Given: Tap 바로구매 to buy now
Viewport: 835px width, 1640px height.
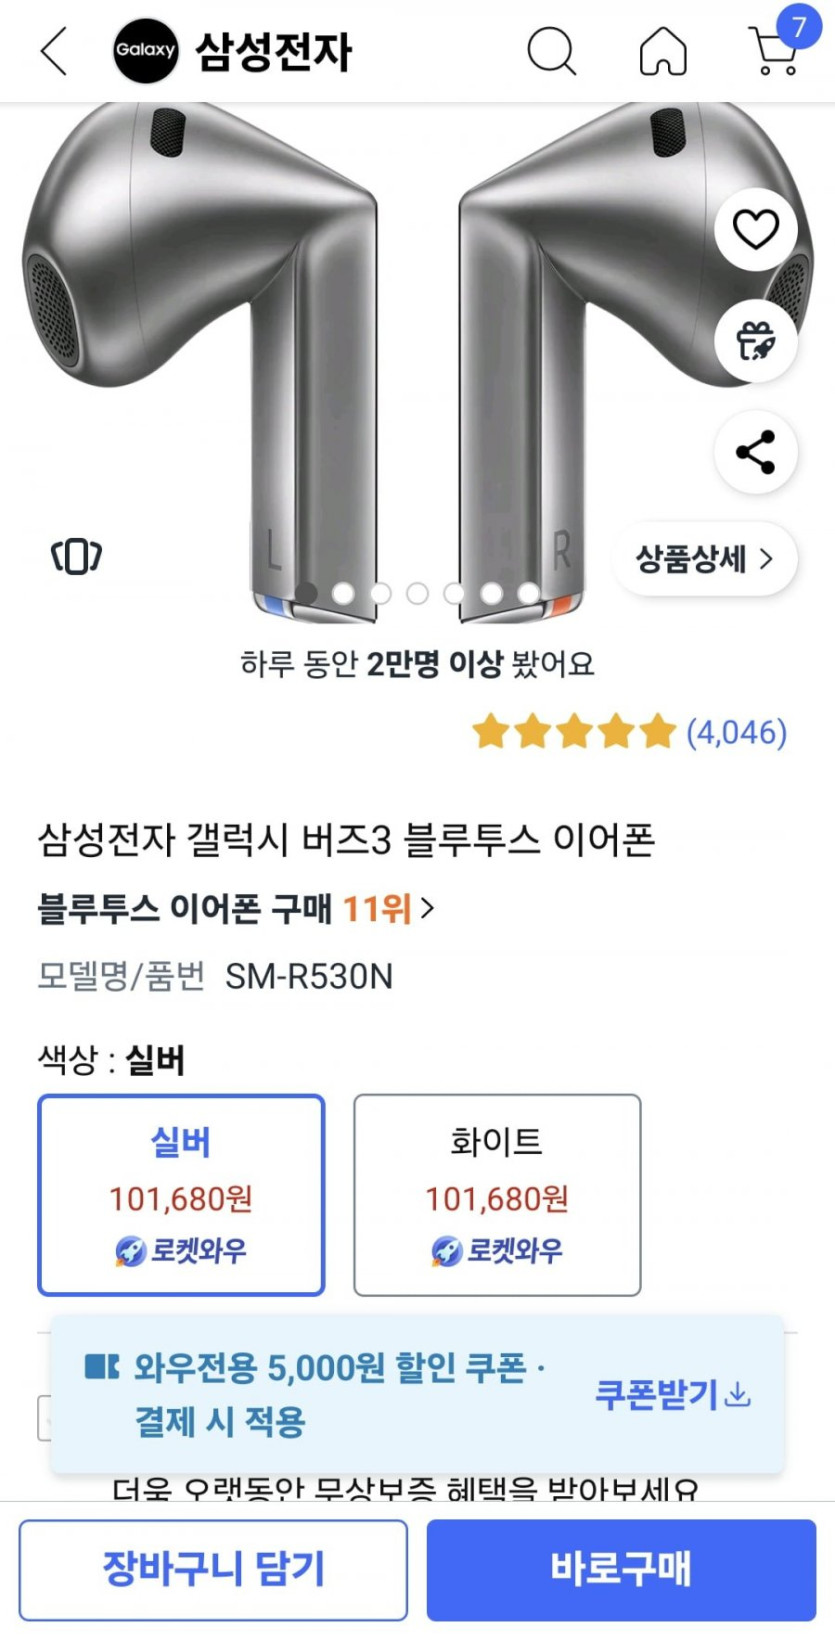Looking at the screenshot, I should point(621,1569).
